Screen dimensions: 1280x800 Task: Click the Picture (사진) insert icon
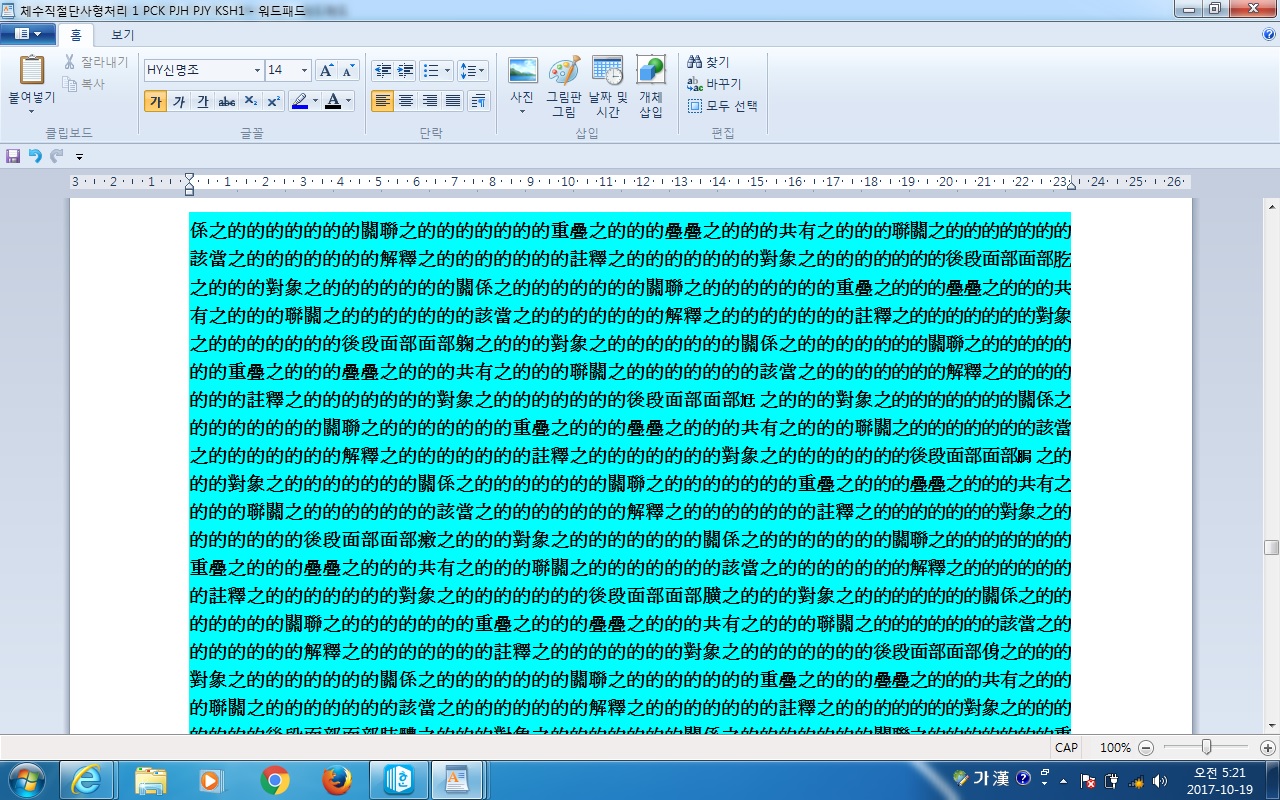(522, 72)
